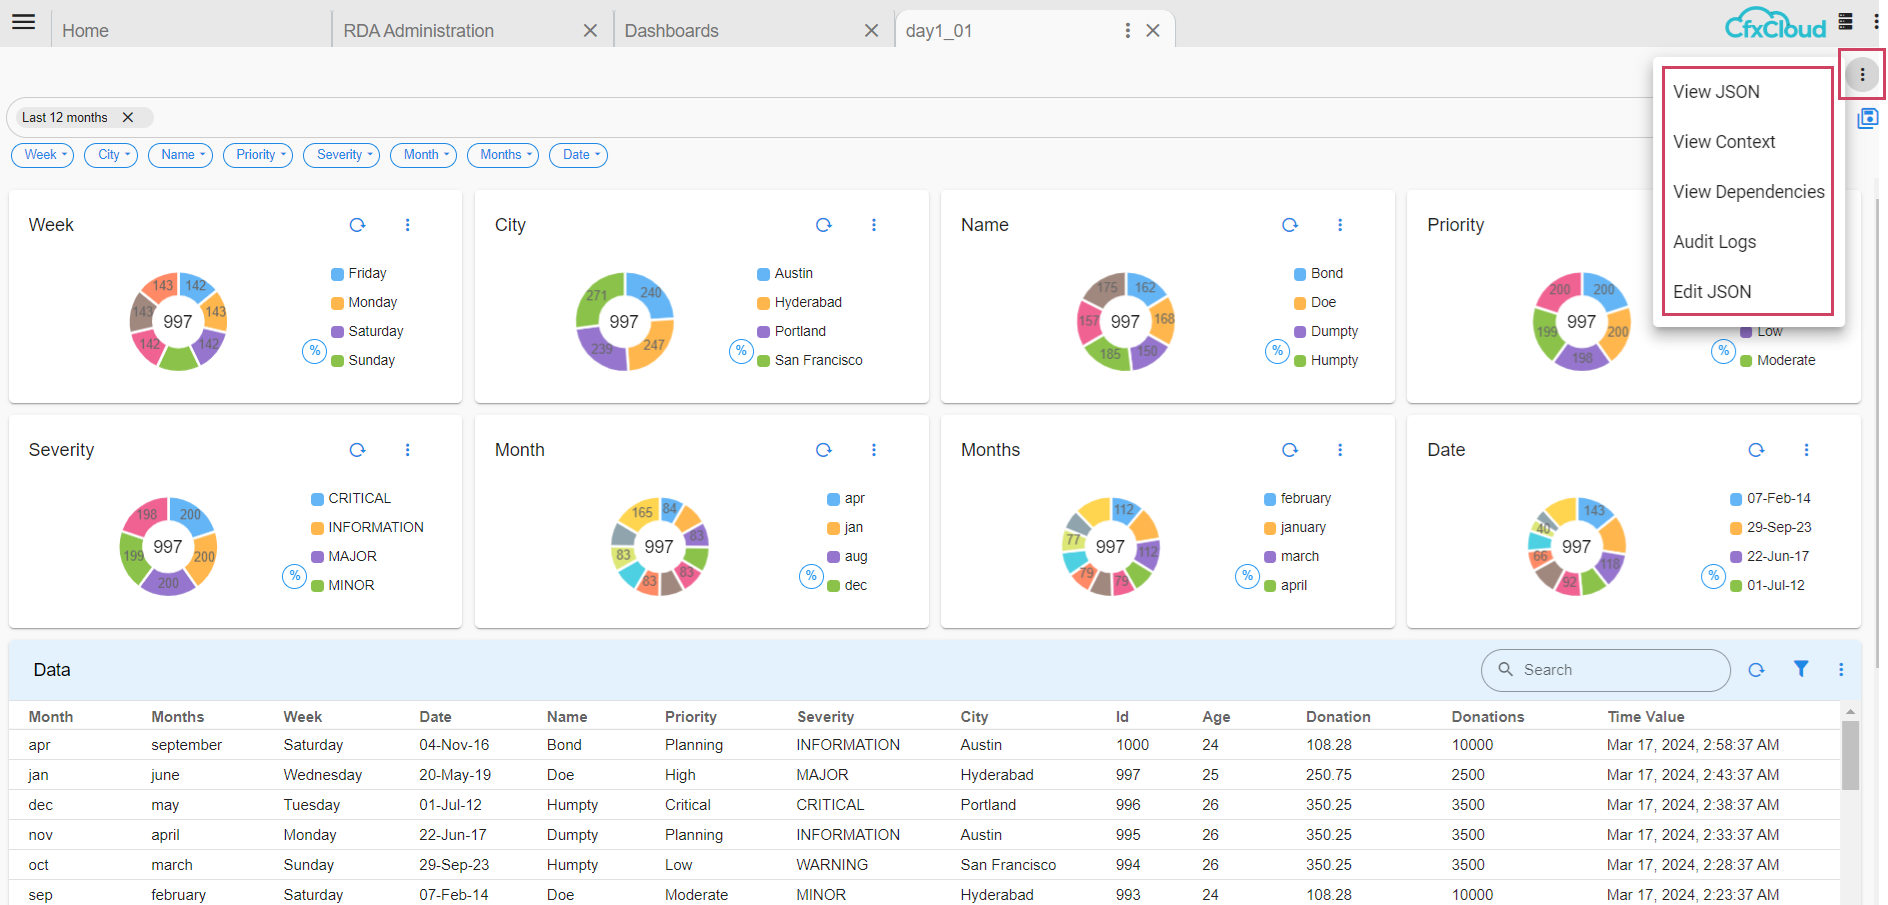Open the hamburger navigation menu

[23, 22]
